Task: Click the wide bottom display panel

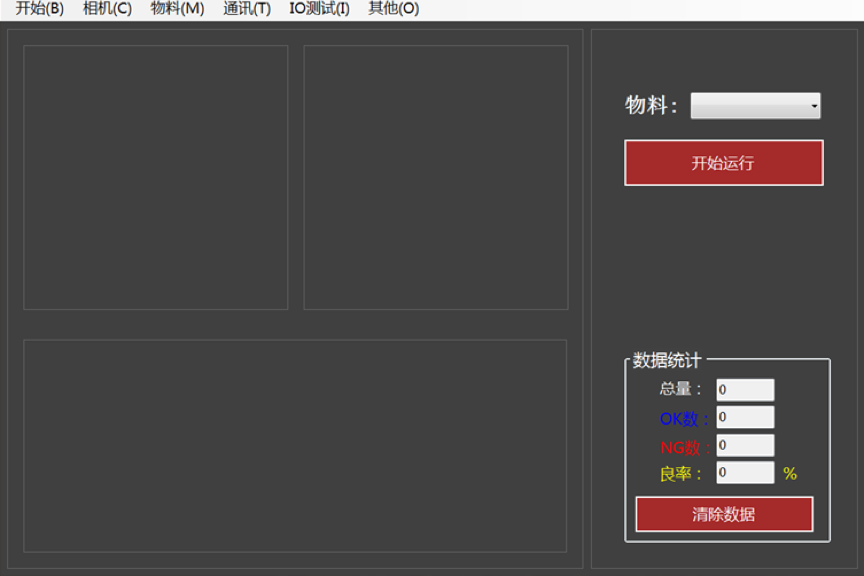Action: tap(295, 446)
